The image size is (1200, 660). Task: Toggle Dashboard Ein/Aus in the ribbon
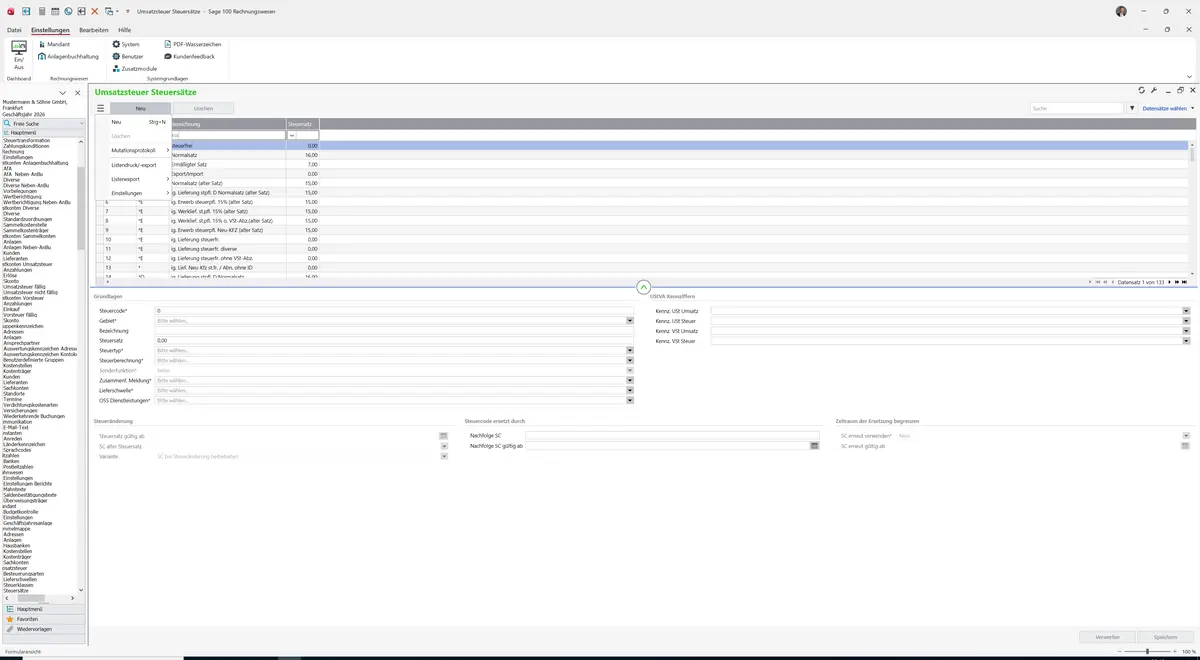point(19,56)
